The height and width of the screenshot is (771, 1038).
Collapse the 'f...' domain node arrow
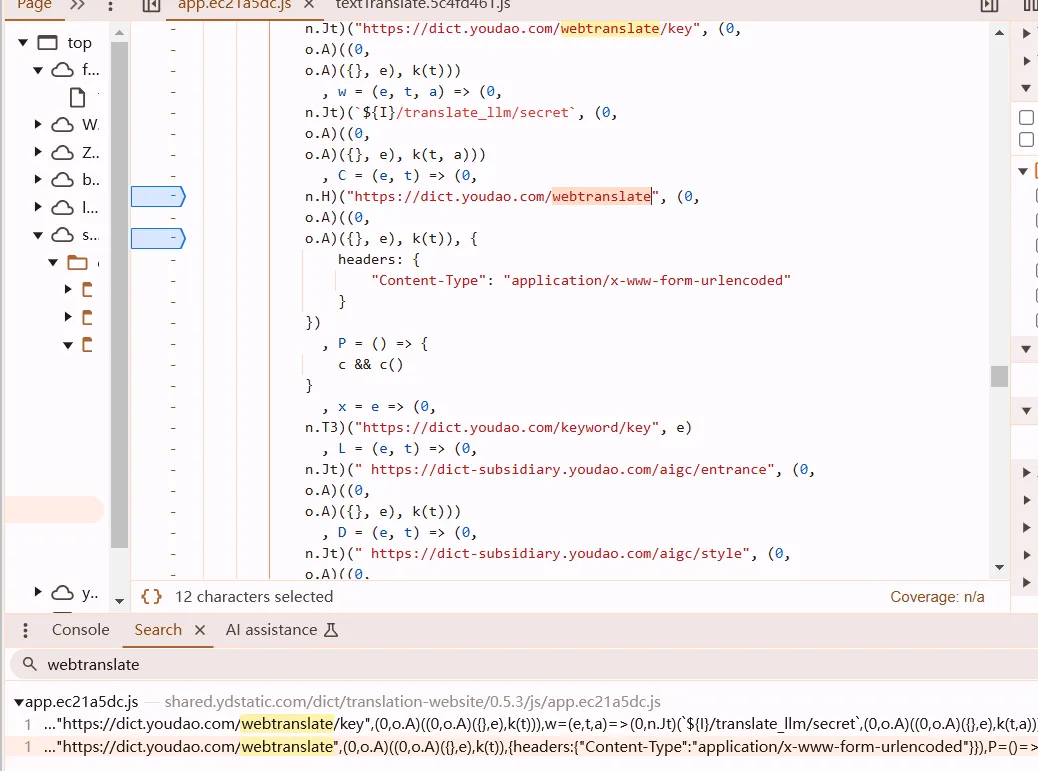point(38,69)
